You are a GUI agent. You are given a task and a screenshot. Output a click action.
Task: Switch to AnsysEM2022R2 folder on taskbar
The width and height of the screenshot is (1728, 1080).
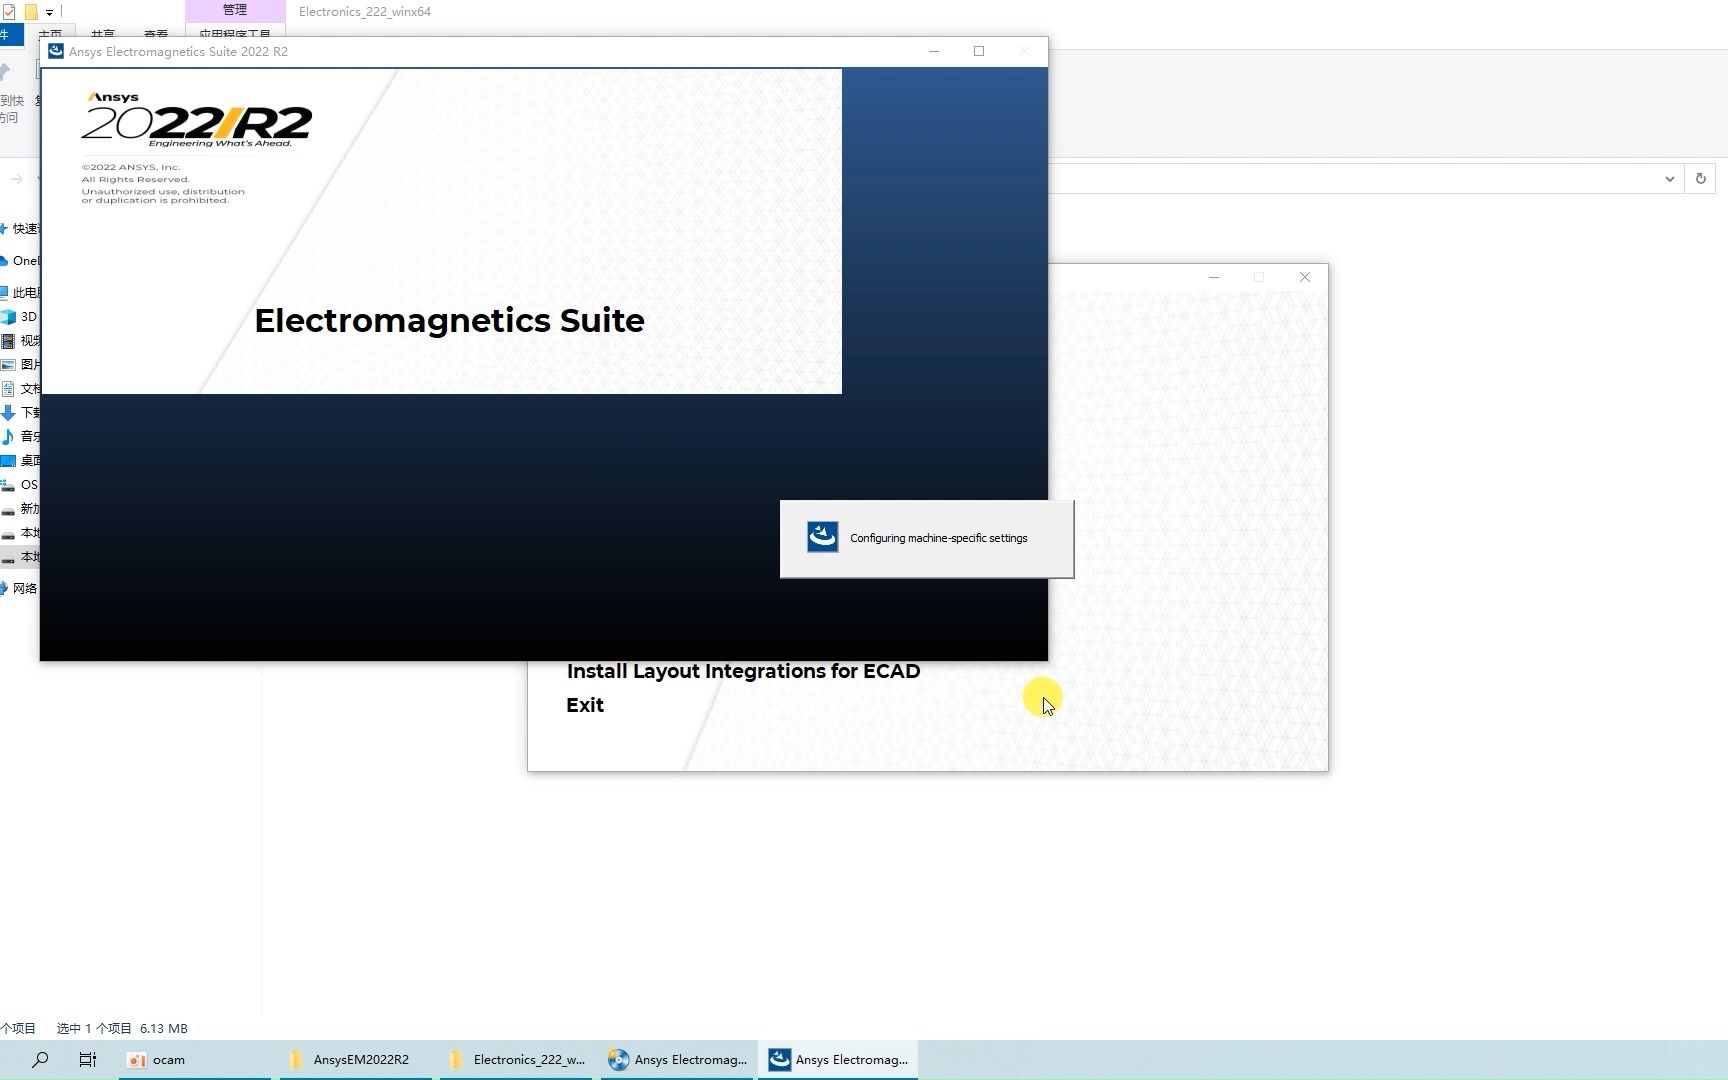(x=356, y=1060)
